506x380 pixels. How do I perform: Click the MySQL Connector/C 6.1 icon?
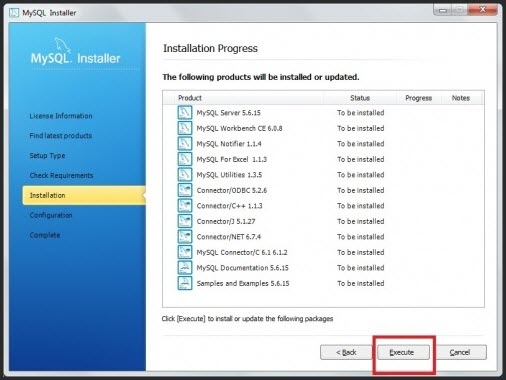(x=185, y=252)
